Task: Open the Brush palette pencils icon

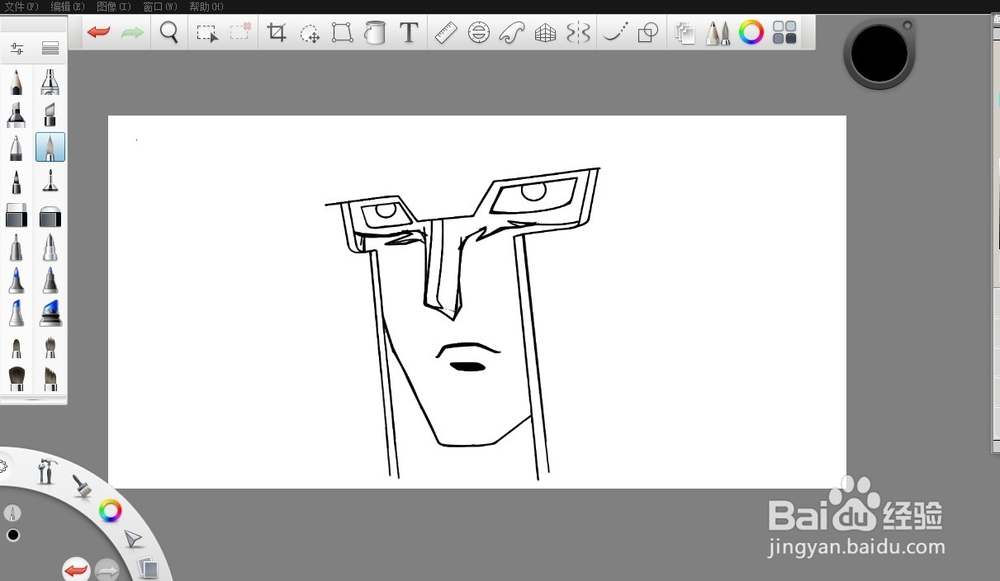Action: pyautogui.click(x=717, y=32)
